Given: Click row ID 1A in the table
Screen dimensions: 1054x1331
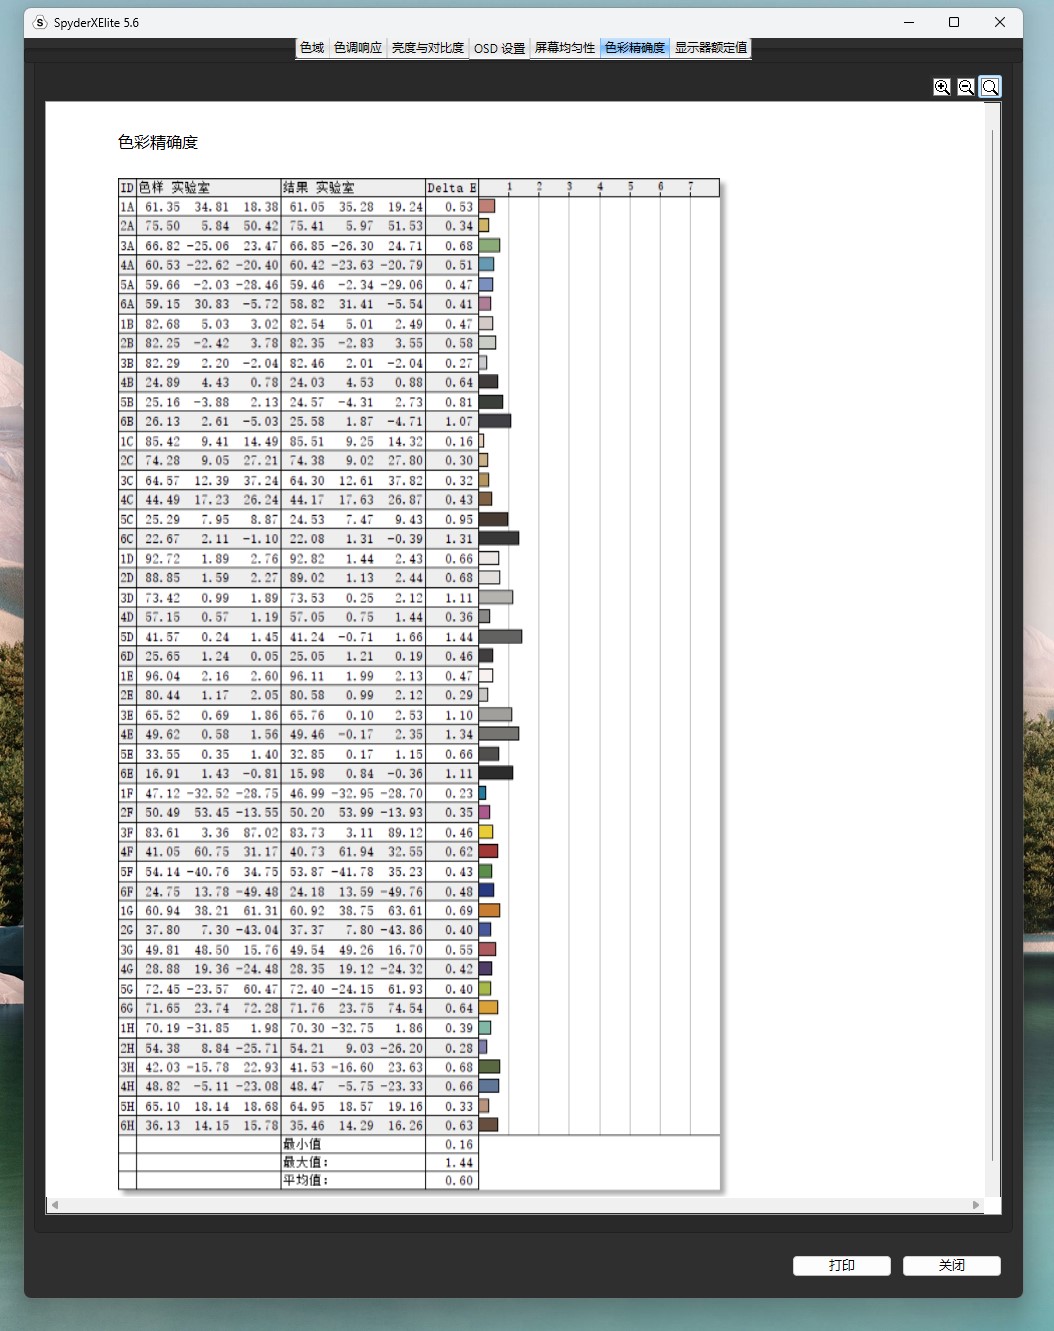Looking at the screenshot, I should (x=127, y=207).
